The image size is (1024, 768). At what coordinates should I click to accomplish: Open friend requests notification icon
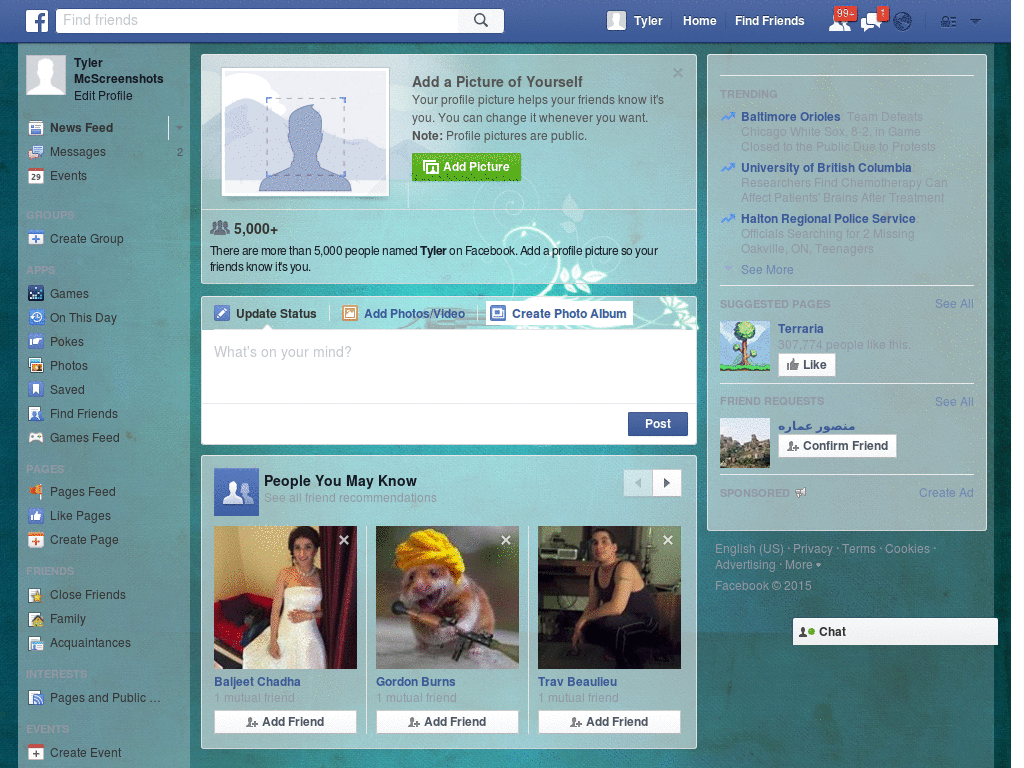click(x=840, y=21)
